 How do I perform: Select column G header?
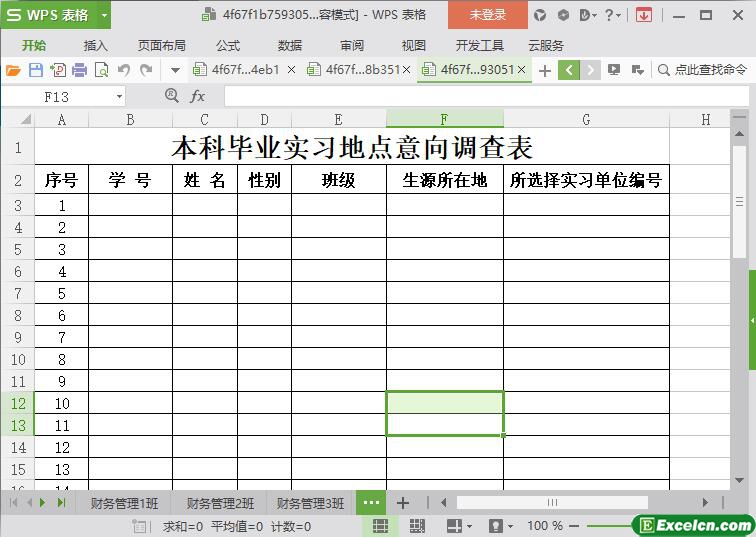click(x=586, y=119)
